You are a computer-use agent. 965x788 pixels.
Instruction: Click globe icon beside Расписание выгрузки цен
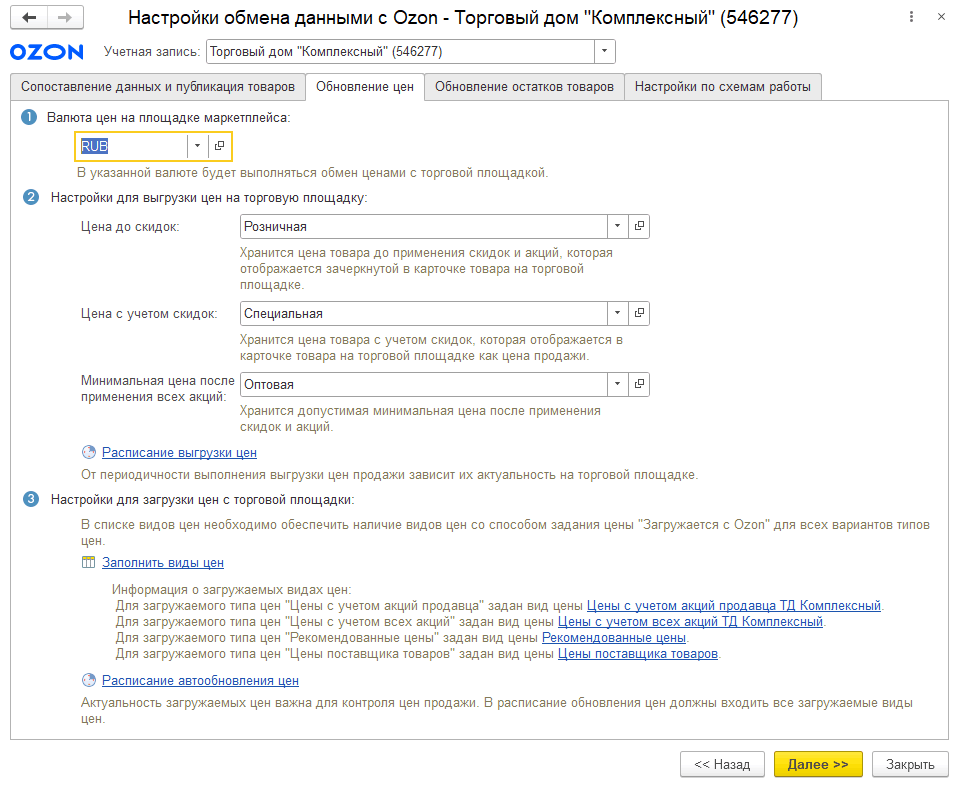point(89,452)
